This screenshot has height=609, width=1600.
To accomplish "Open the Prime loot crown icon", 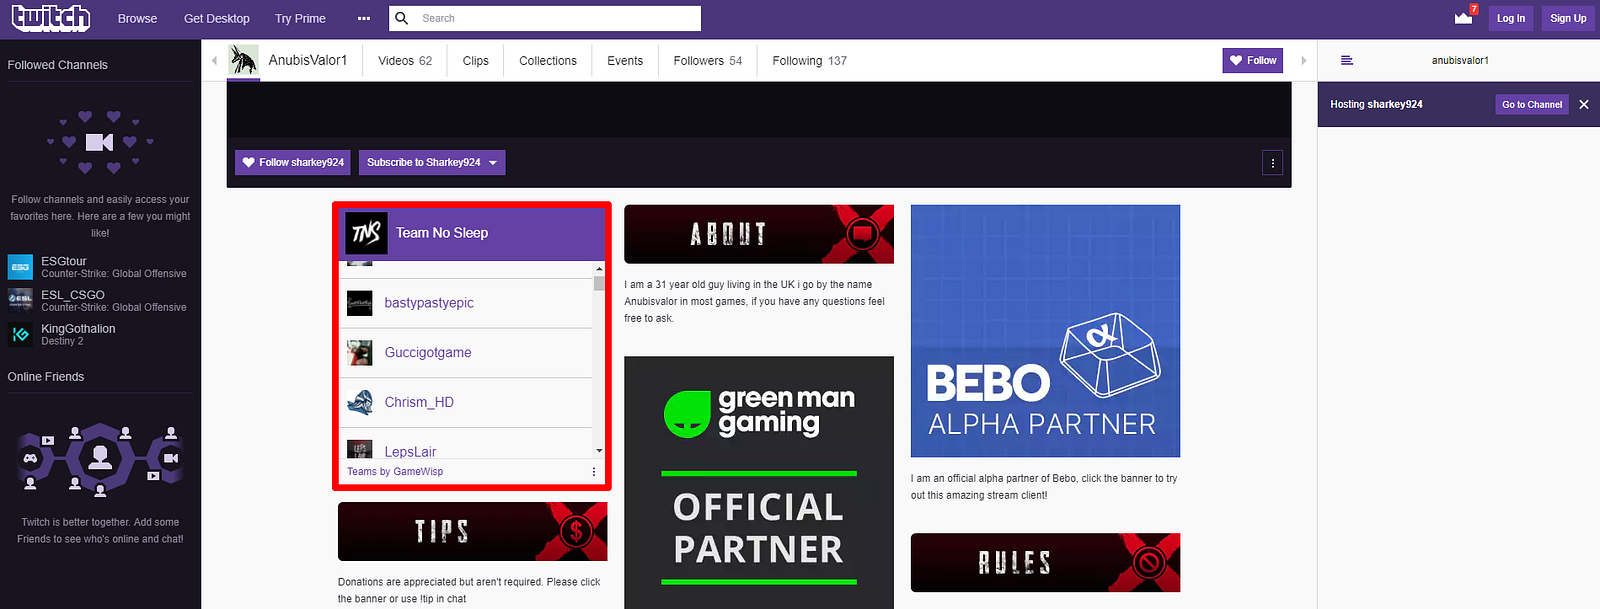I will coord(1464,17).
